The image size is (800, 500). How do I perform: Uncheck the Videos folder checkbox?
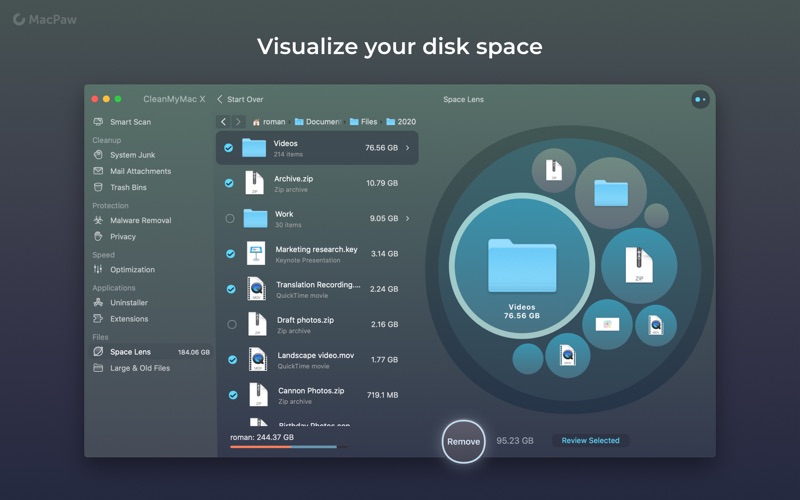tap(229, 148)
